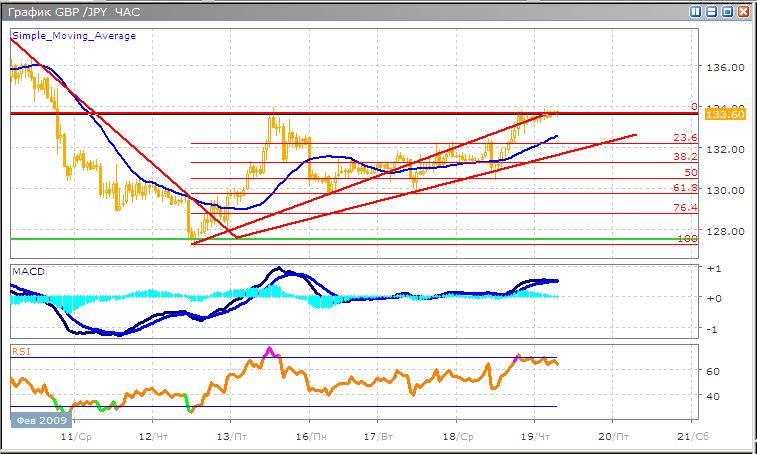This screenshot has width=757, height=454.
Task: Select the 50 Fibonacci retracement label
Action: (x=690, y=173)
